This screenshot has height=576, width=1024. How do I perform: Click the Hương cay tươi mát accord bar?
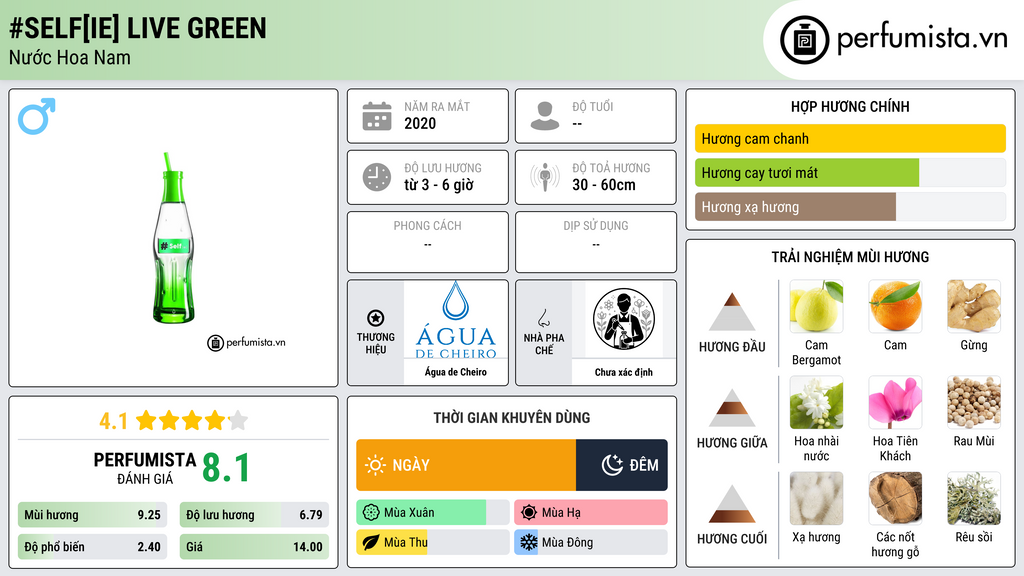pos(850,172)
